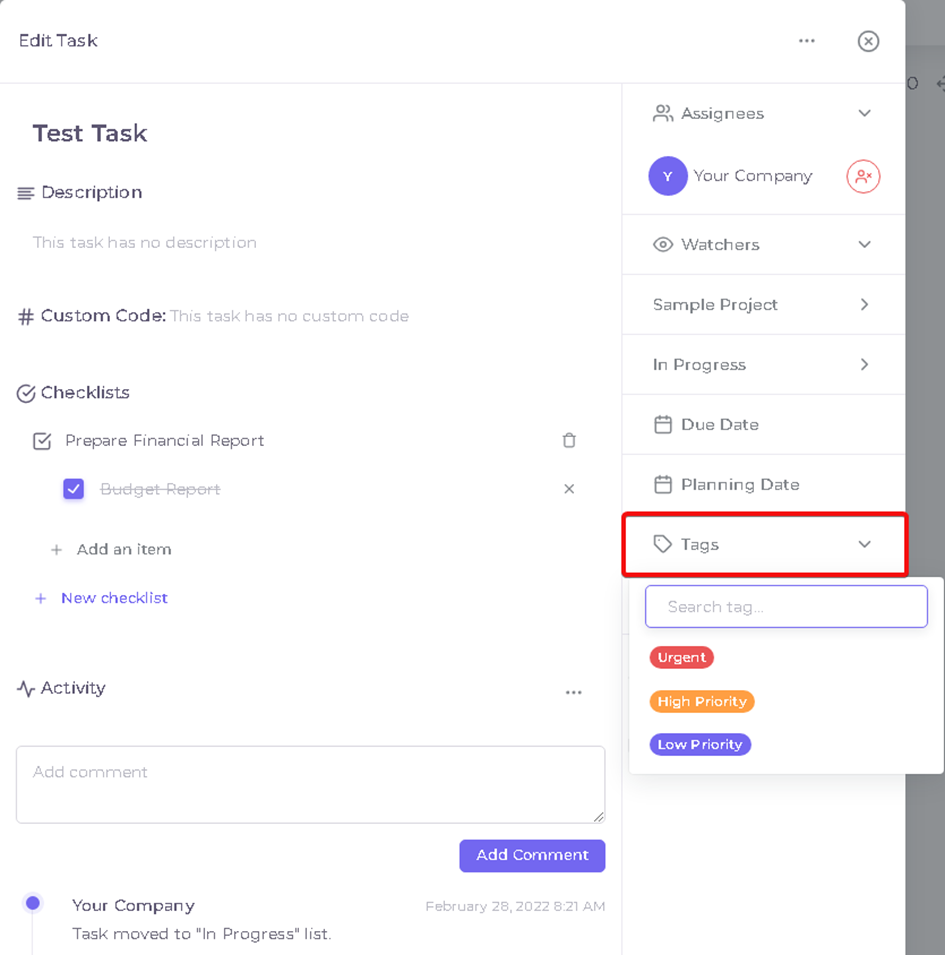Image resolution: width=945 pixels, height=955 pixels.
Task: Open the In Progress list selector
Action: tap(764, 365)
